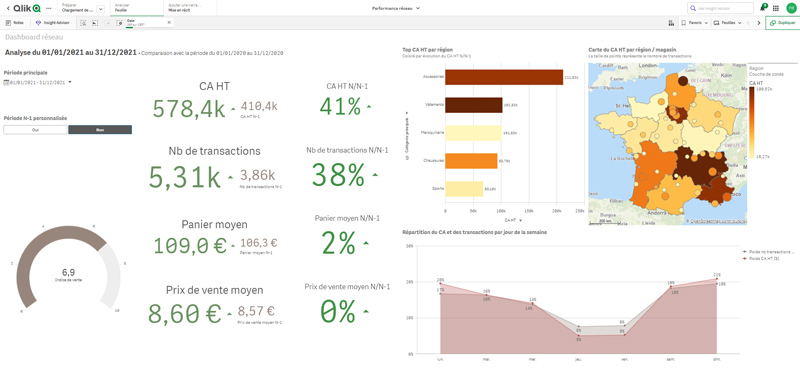
Task: Expand the Préparer Chargement dropdown arrow
Action: tap(101, 9)
